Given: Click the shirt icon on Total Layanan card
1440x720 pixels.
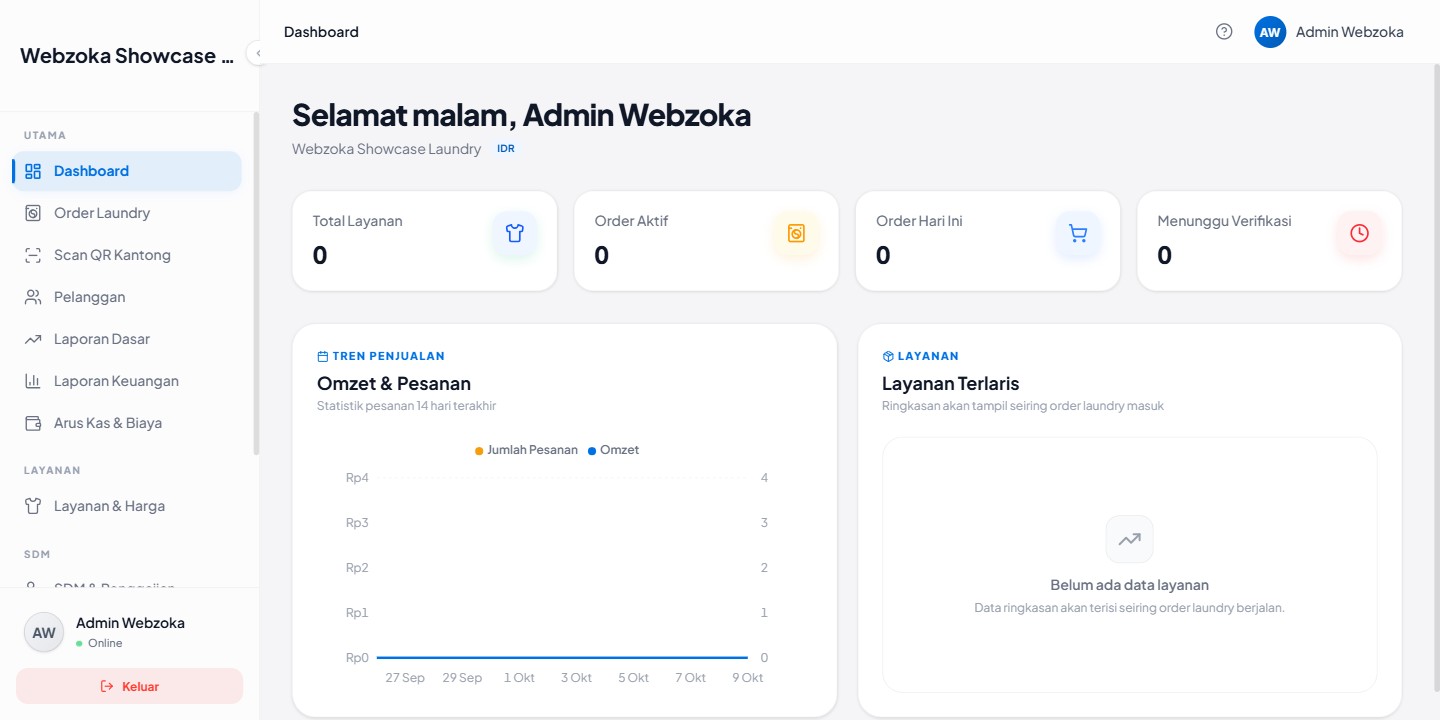Looking at the screenshot, I should 515,234.
